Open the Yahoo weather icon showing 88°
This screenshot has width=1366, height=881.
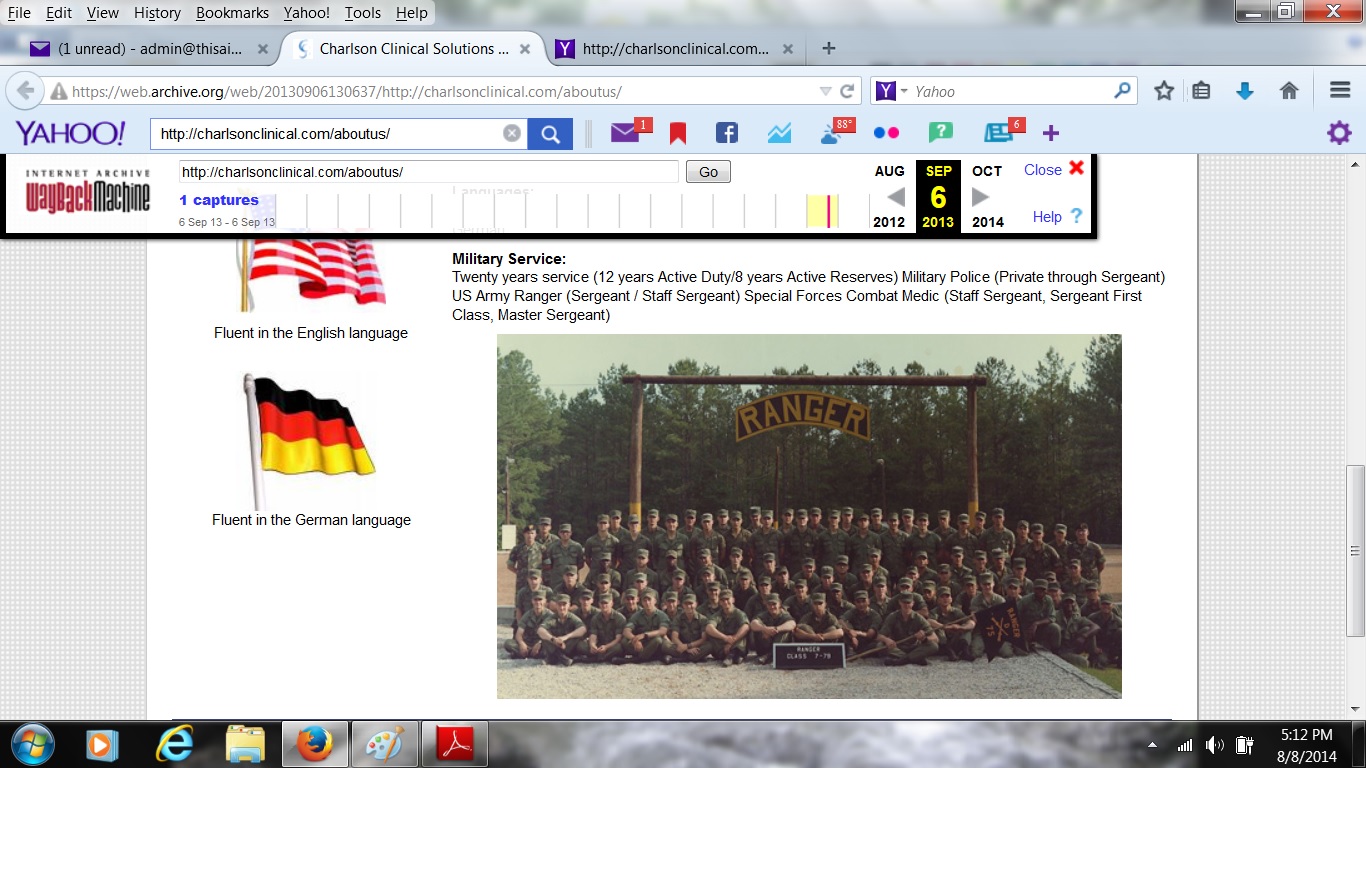(x=833, y=133)
